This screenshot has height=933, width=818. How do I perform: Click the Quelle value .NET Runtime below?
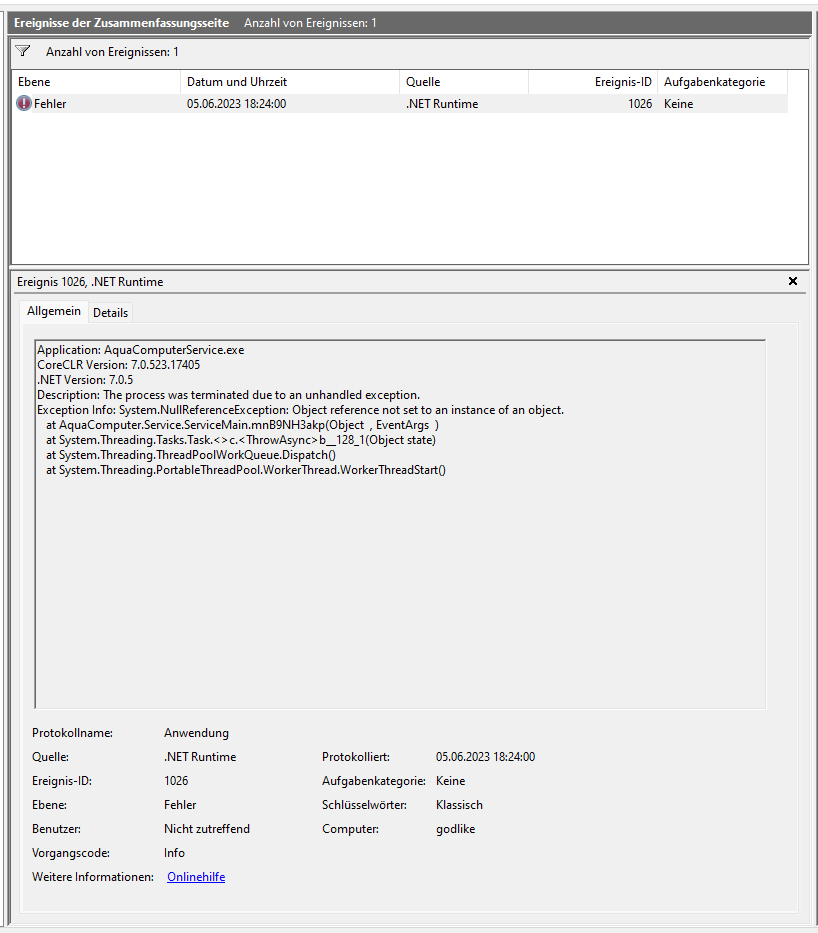pos(200,757)
